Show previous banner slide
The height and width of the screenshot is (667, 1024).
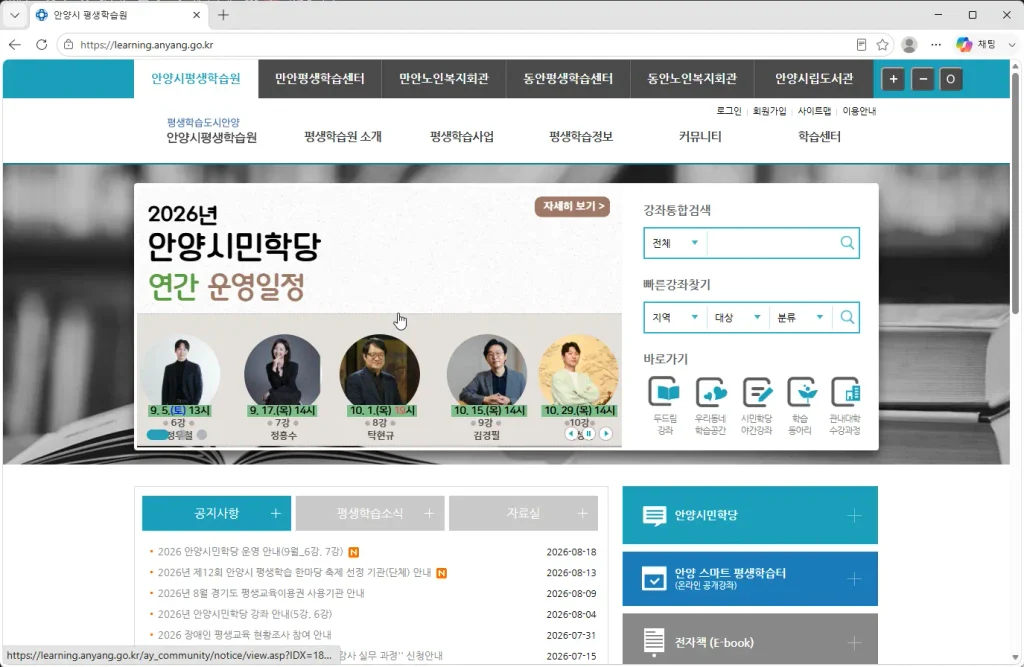point(571,434)
